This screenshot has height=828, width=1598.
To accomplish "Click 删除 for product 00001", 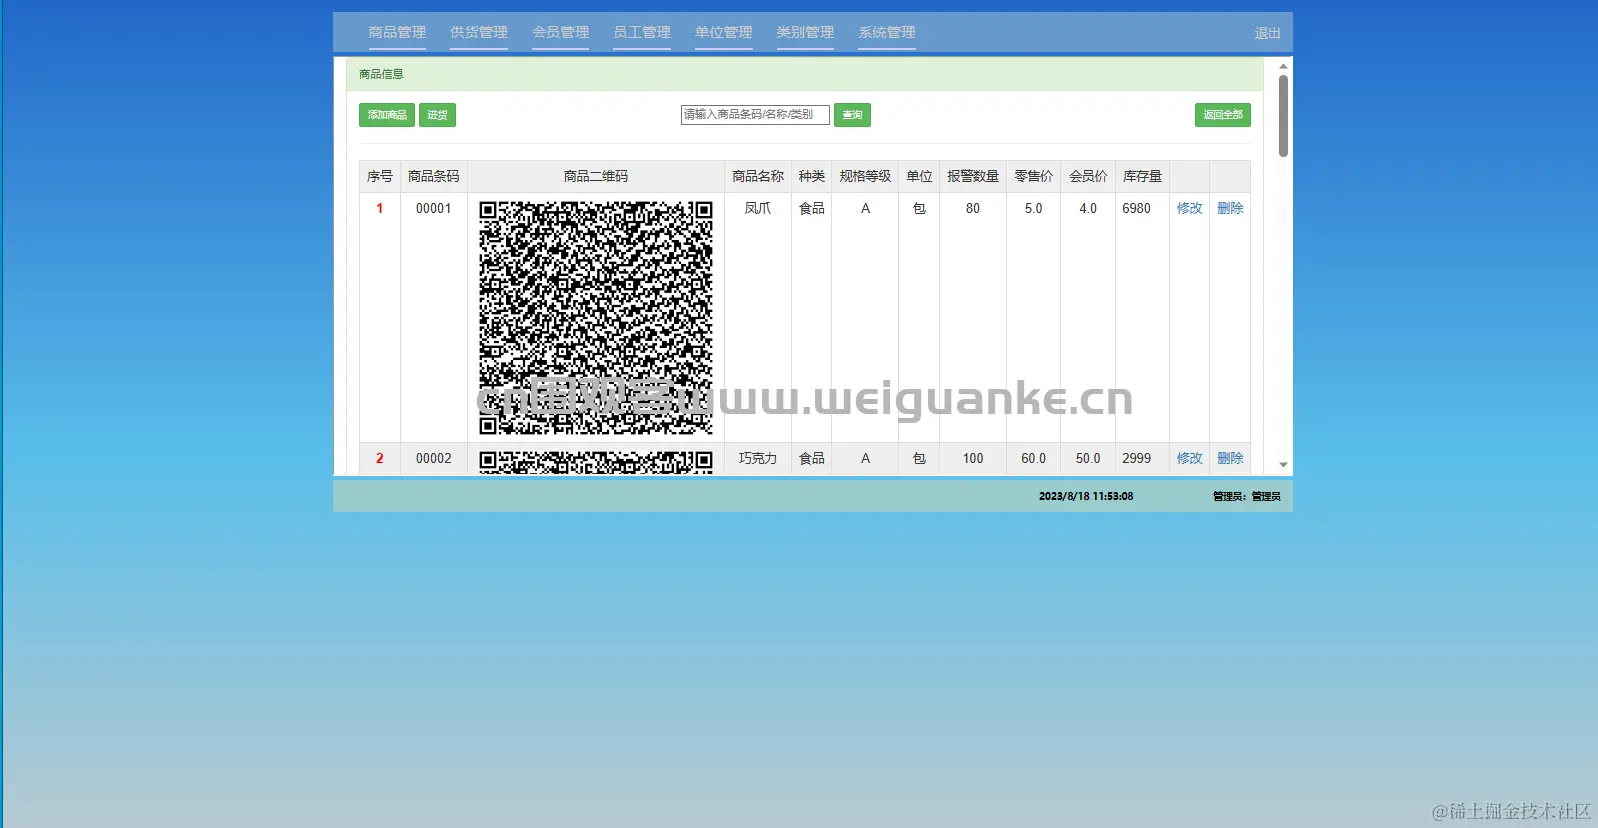I will tap(1230, 208).
